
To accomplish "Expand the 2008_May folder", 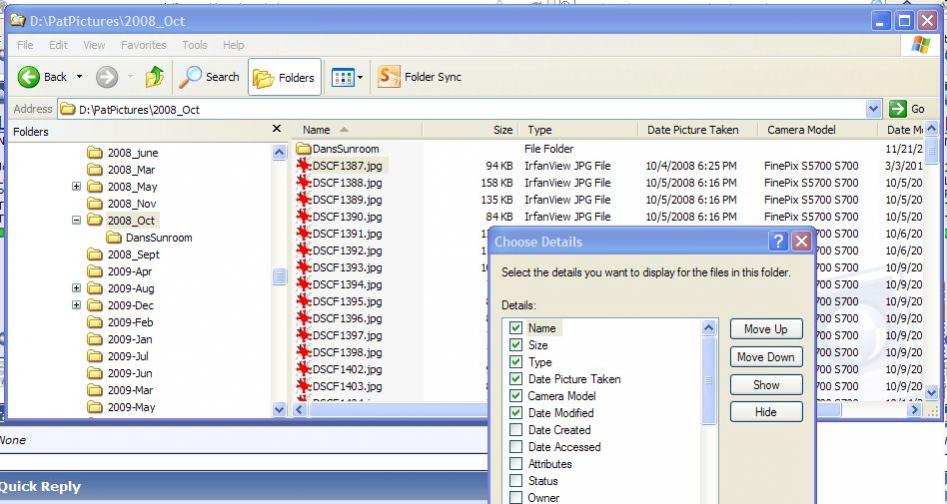I will [x=76, y=187].
